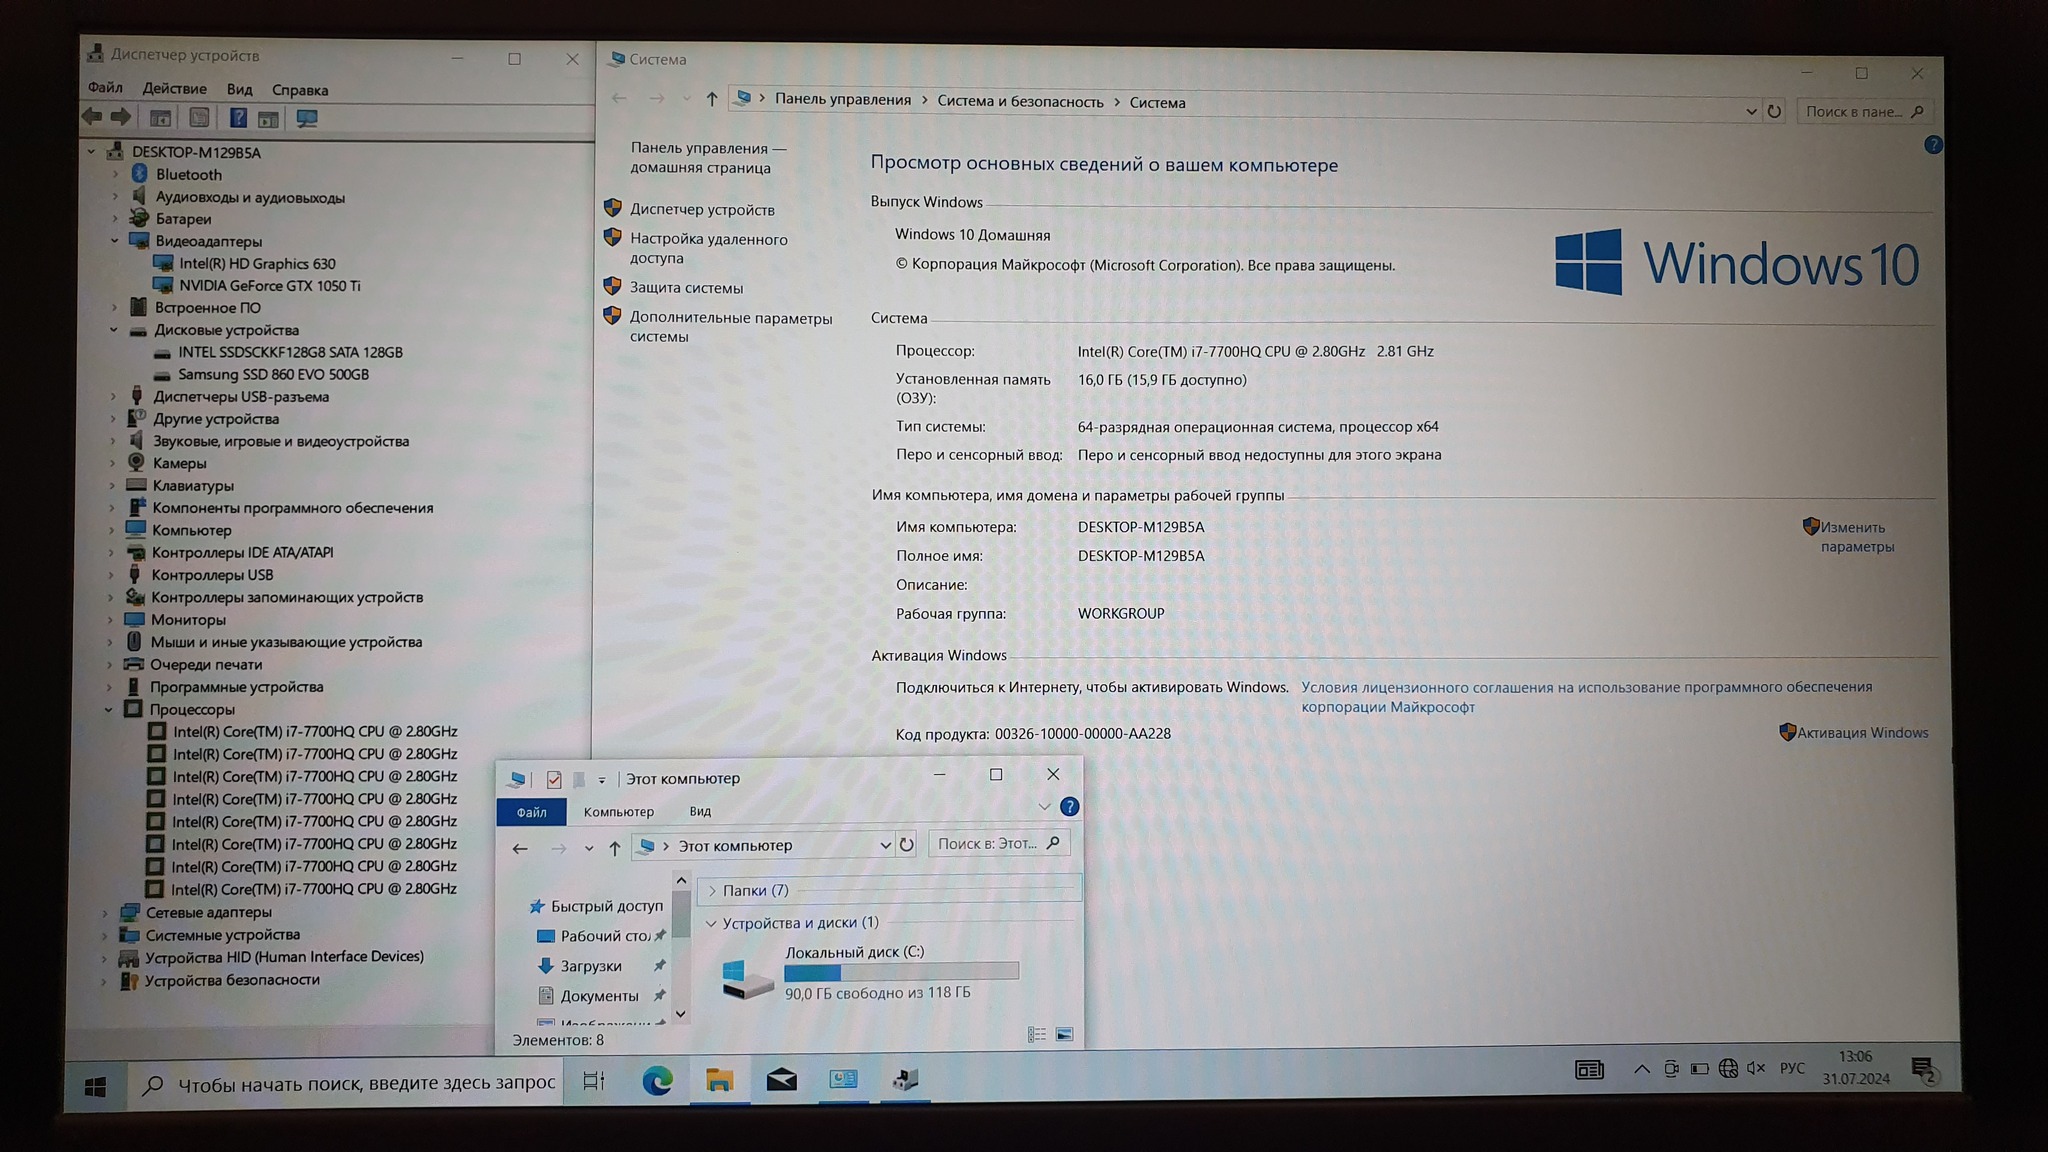Click the Properties toolbar icon in Device Manager

click(199, 118)
